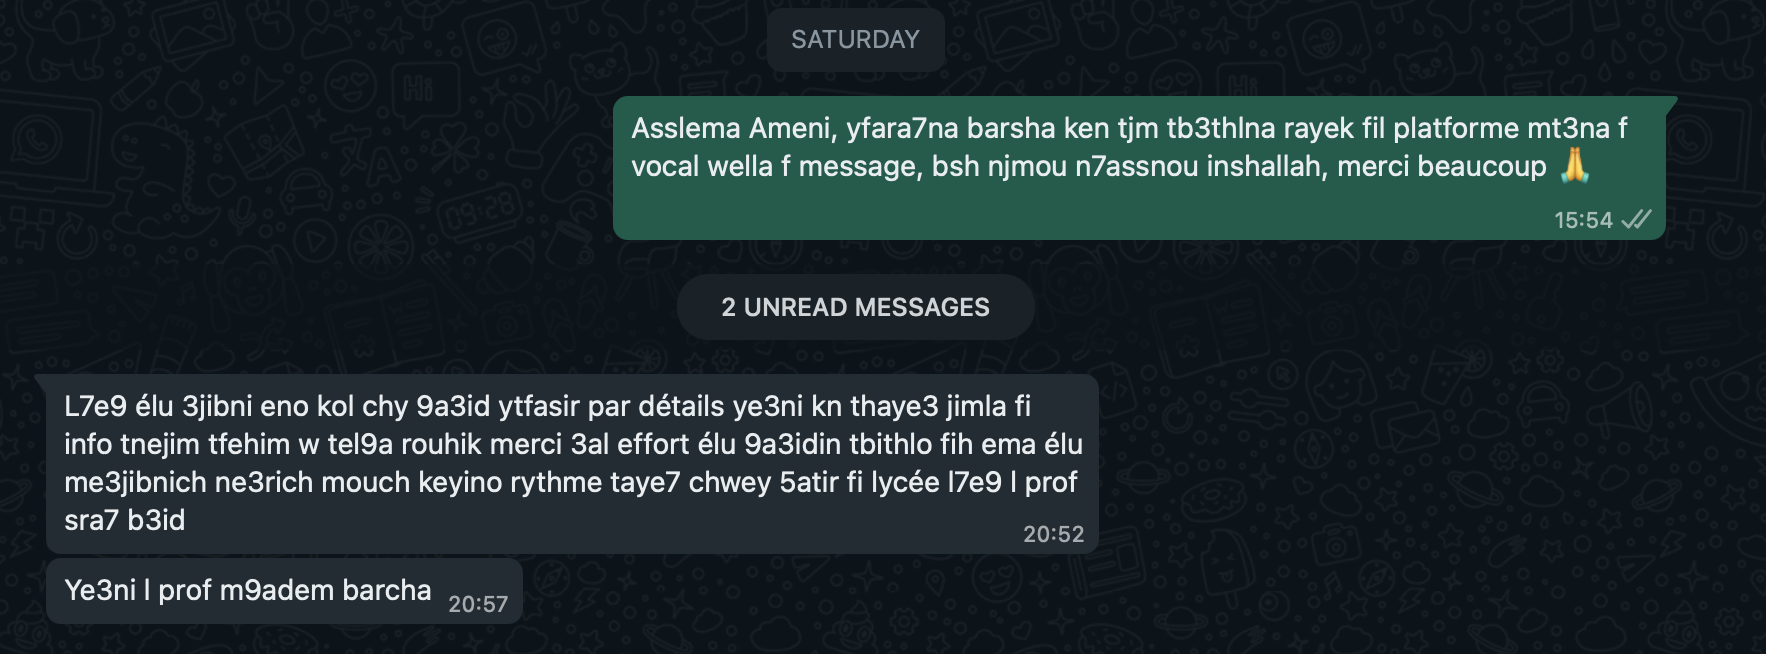Select the green sent message starting Asslema Ameni
Image resolution: width=1766 pixels, height=654 pixels.
pyautogui.click(x=1139, y=168)
